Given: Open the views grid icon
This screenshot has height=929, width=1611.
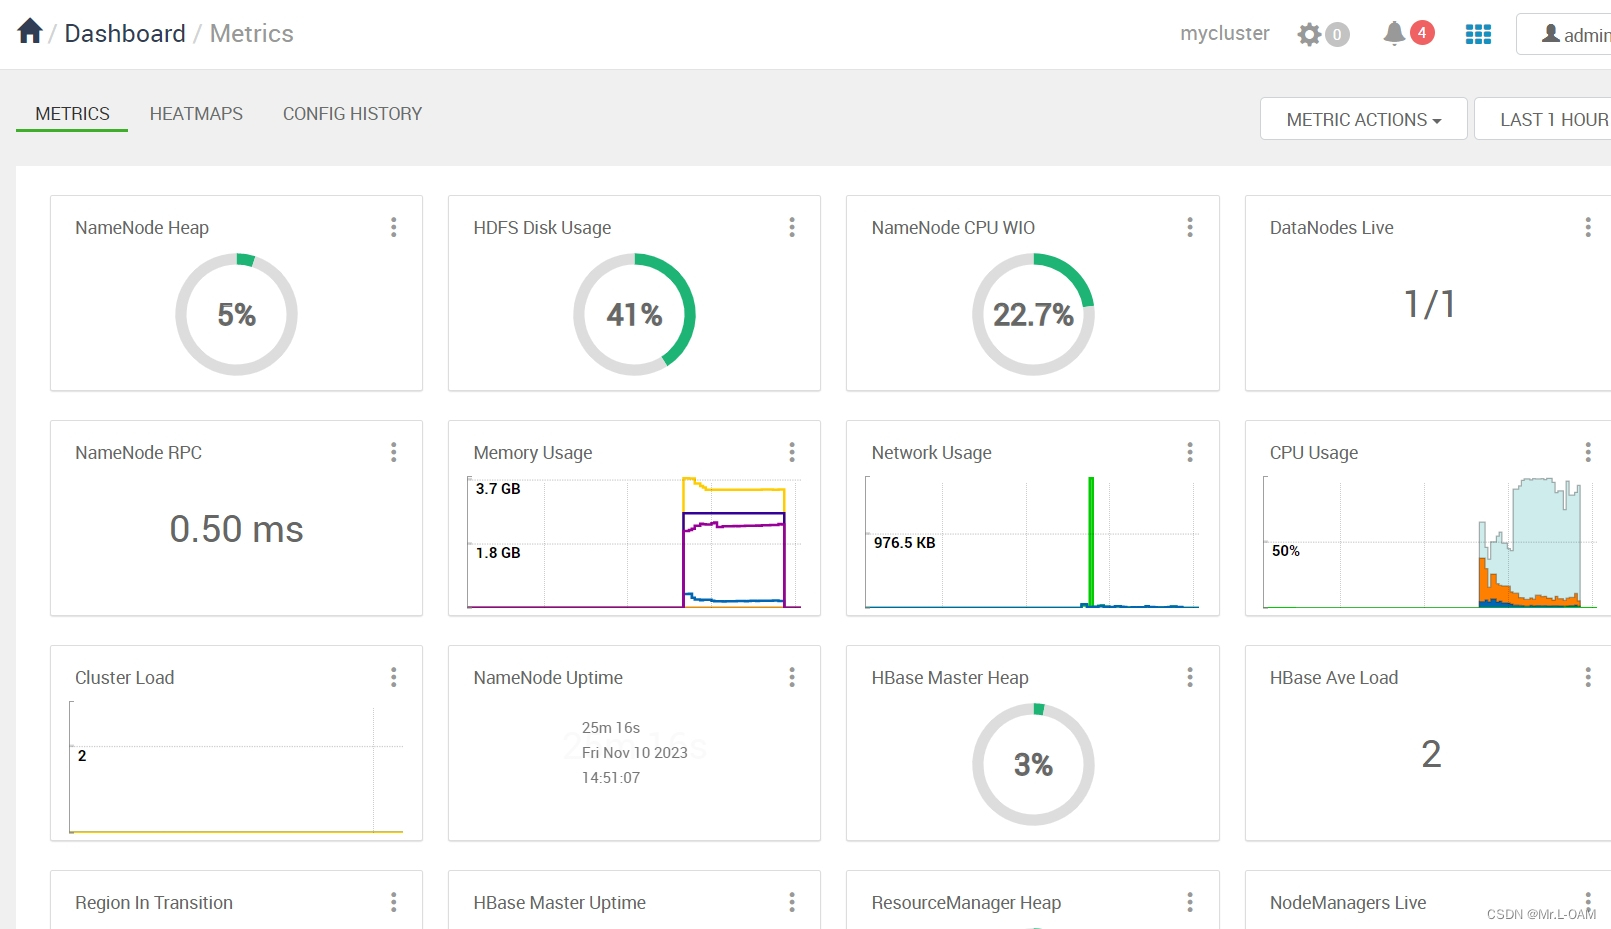Looking at the screenshot, I should click(x=1478, y=35).
